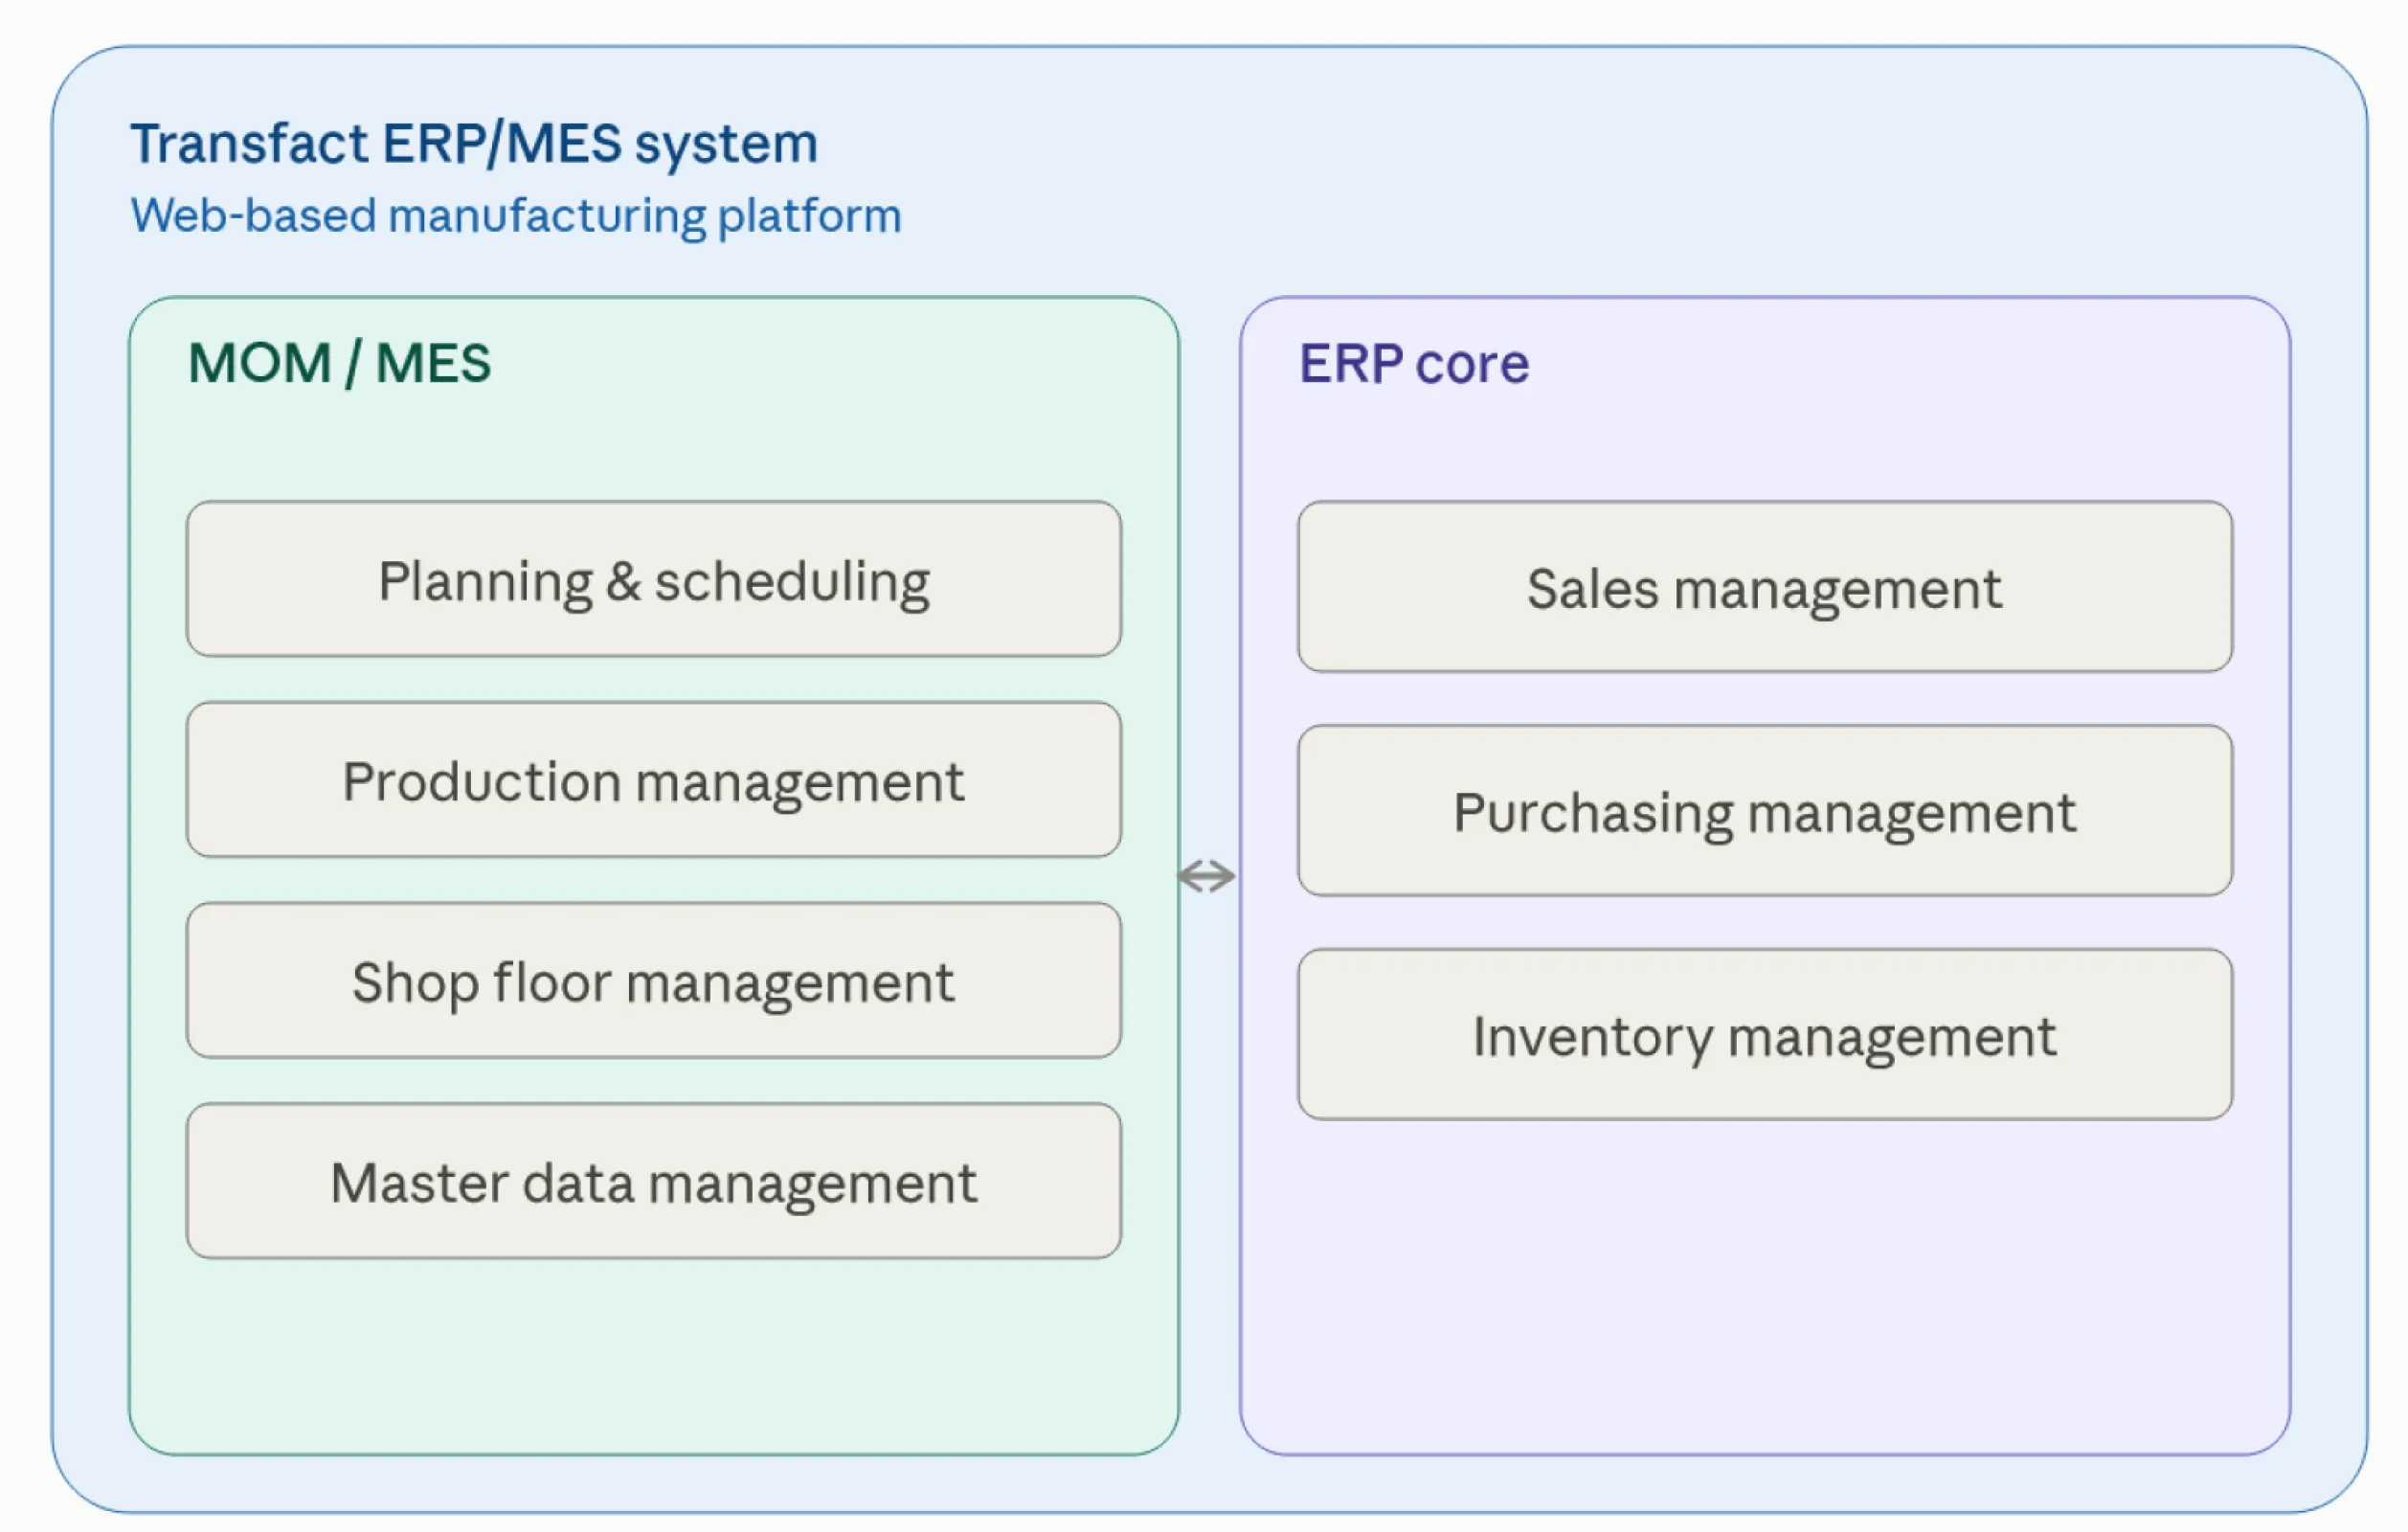Image resolution: width=2408 pixels, height=1532 pixels.
Task: Open the Production management module box
Action: (653, 780)
